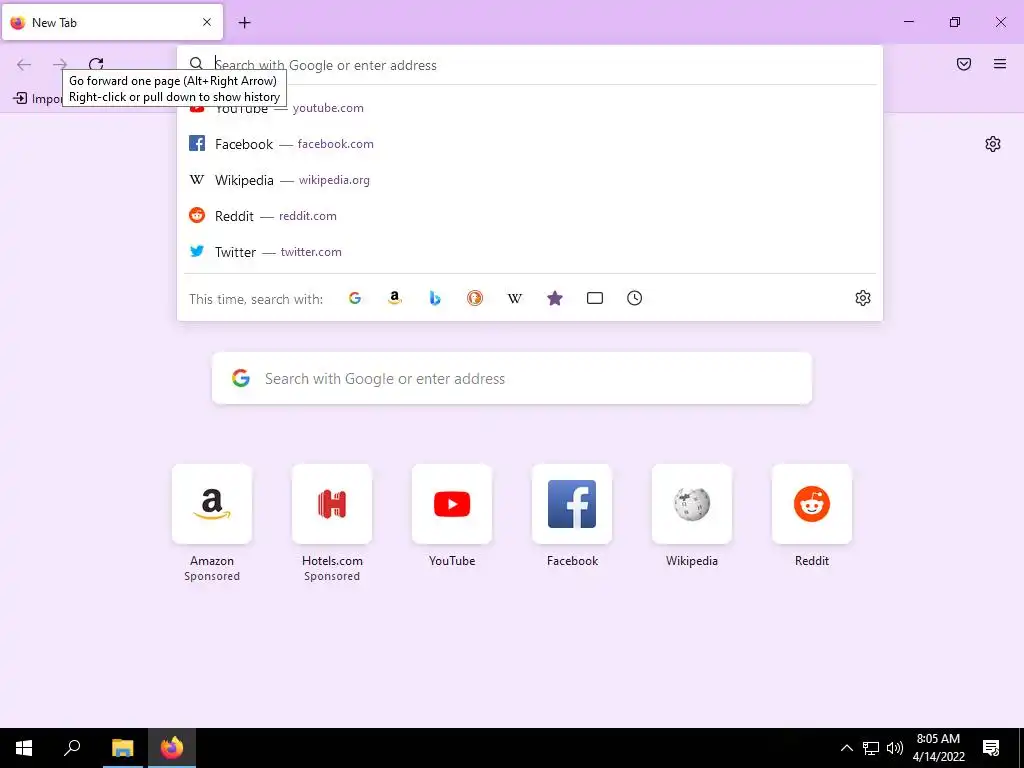
Task: Search this time with Wikipedia icon
Action: (x=515, y=298)
